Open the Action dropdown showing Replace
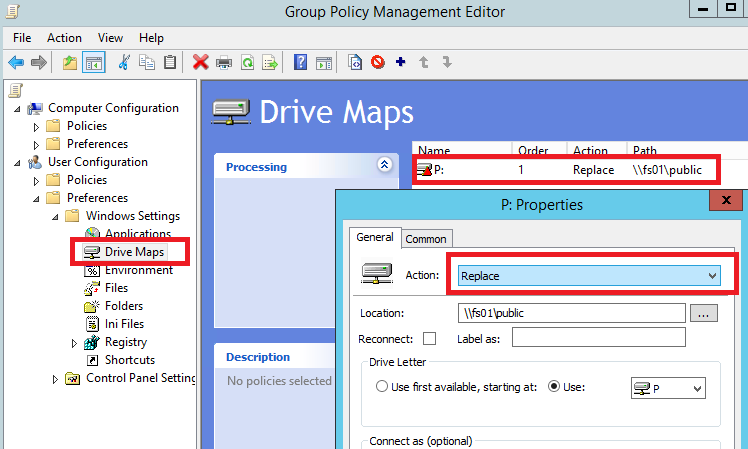This screenshot has height=449, width=748. click(589, 275)
